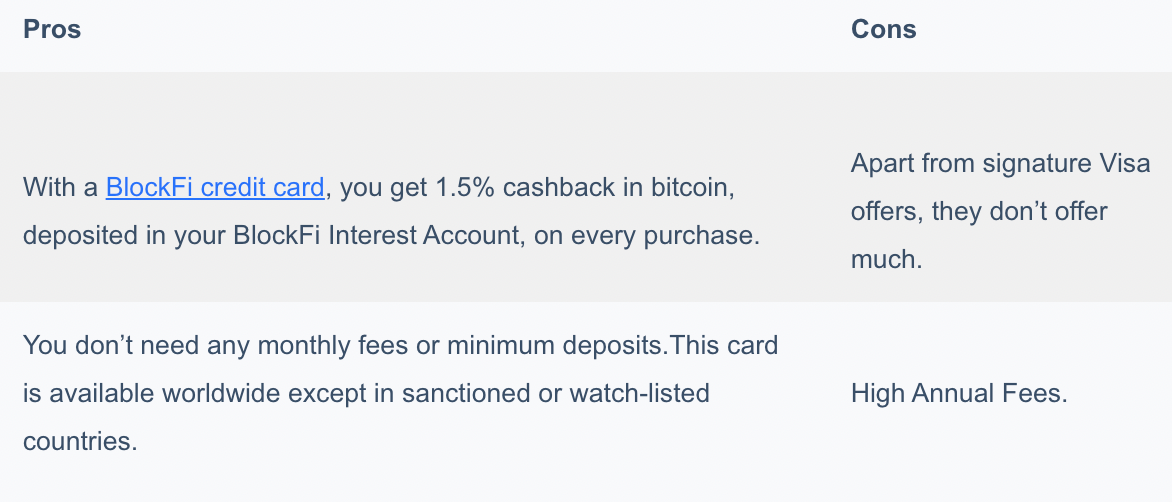Click the Cons column header
The image size is (1172, 502).
click(x=883, y=29)
